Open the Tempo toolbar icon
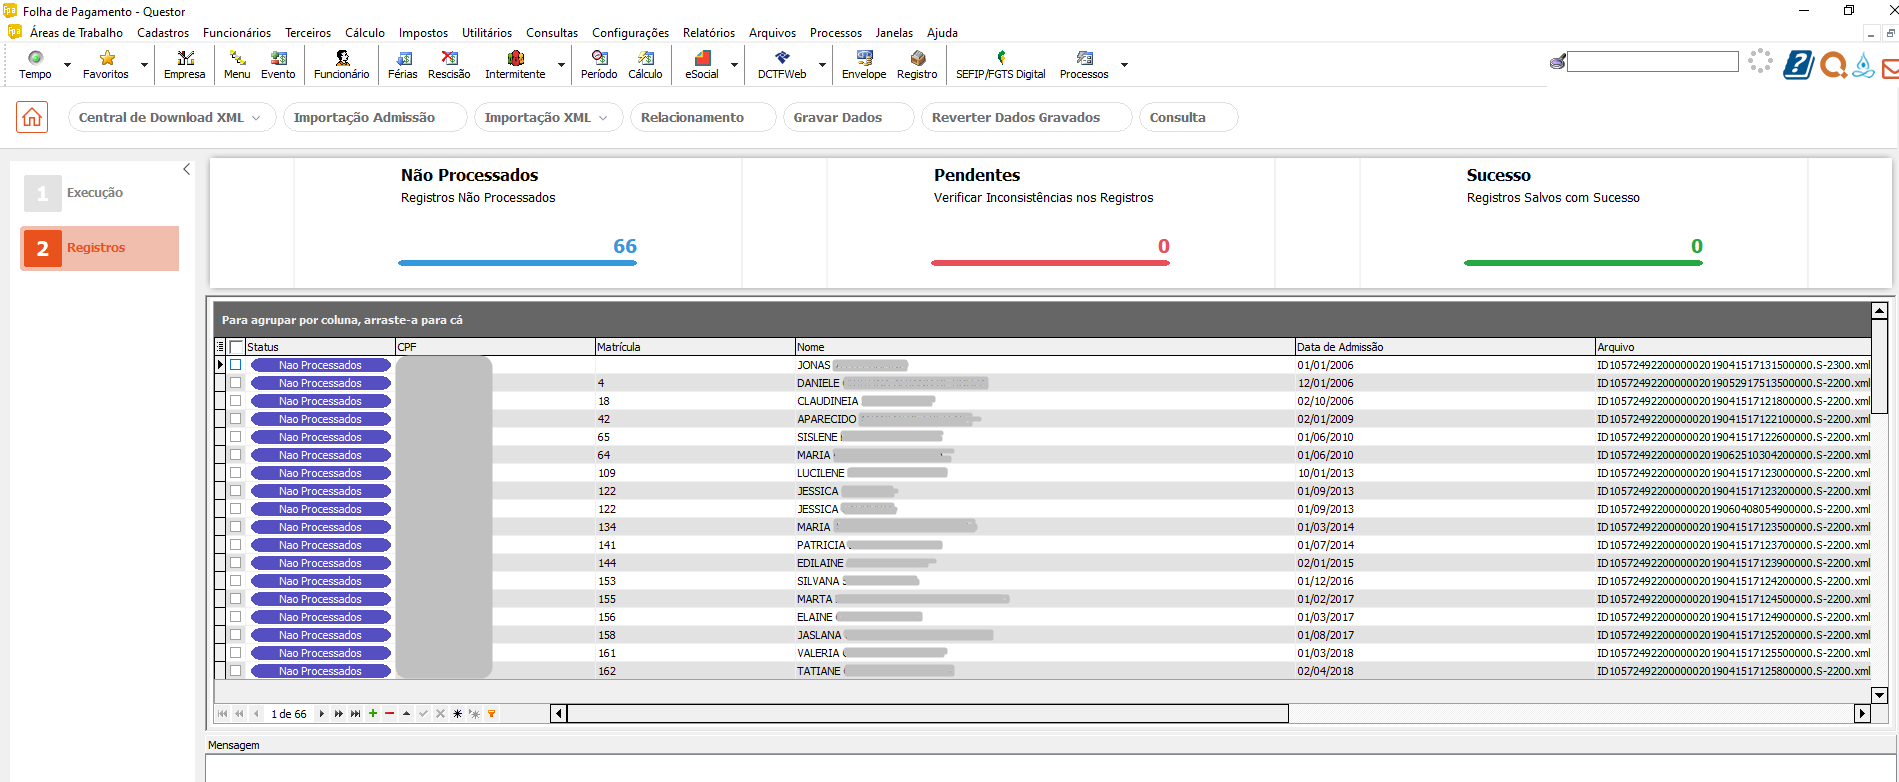 pyautogui.click(x=35, y=65)
